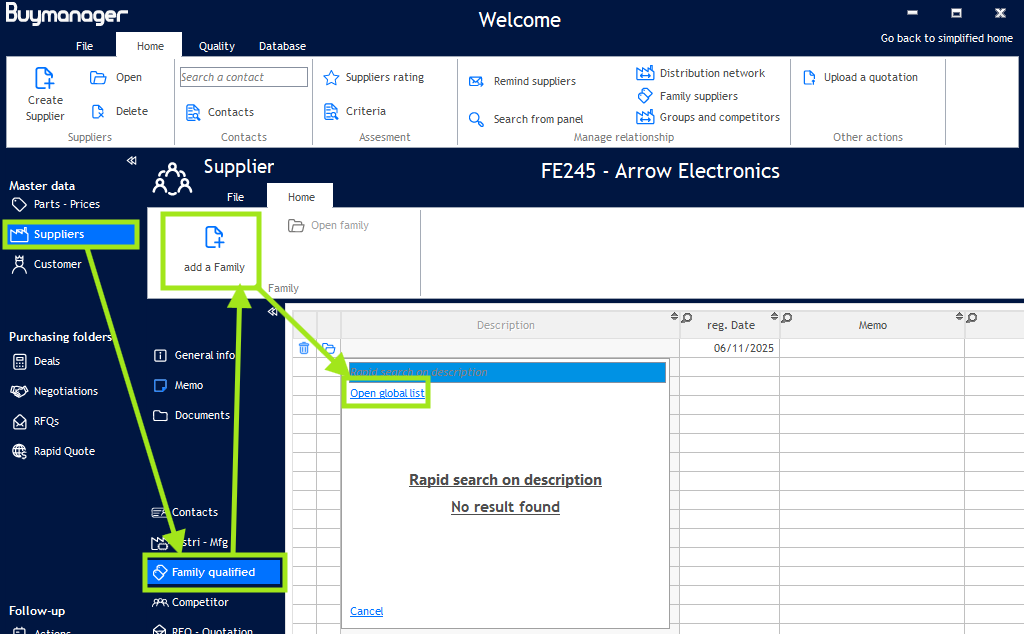The image size is (1024, 634).
Task: Go back to simplified home
Action: [946, 38]
